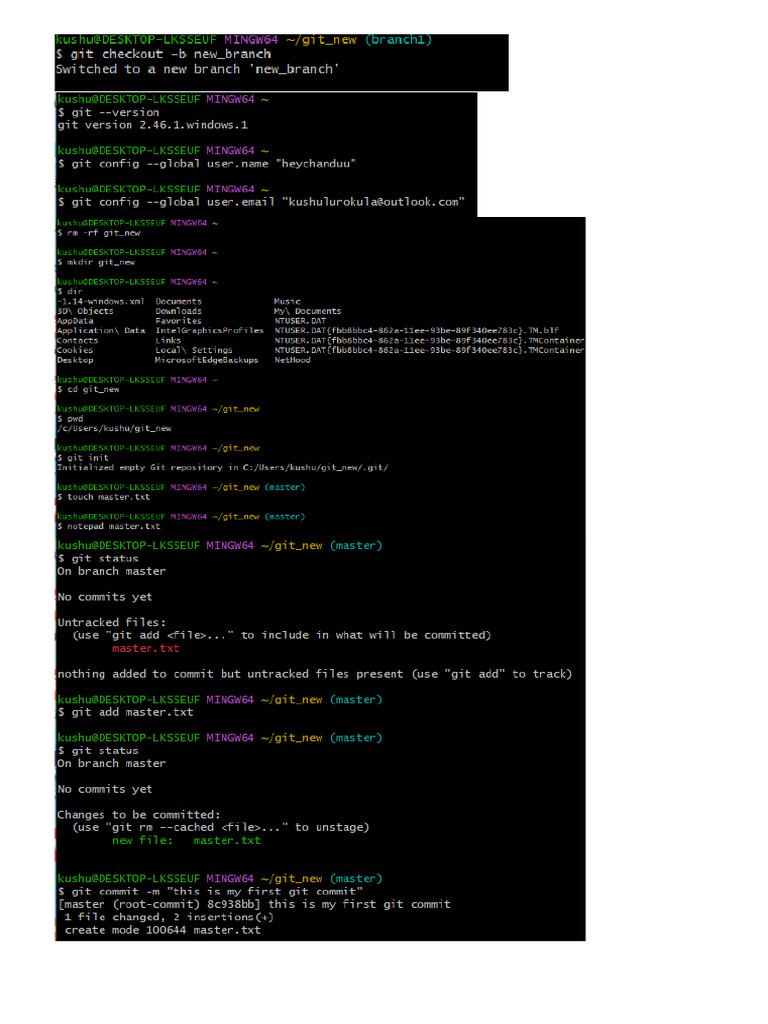Select the 'Desktop' entry in the dir listing

pyautogui.click(x=75, y=360)
